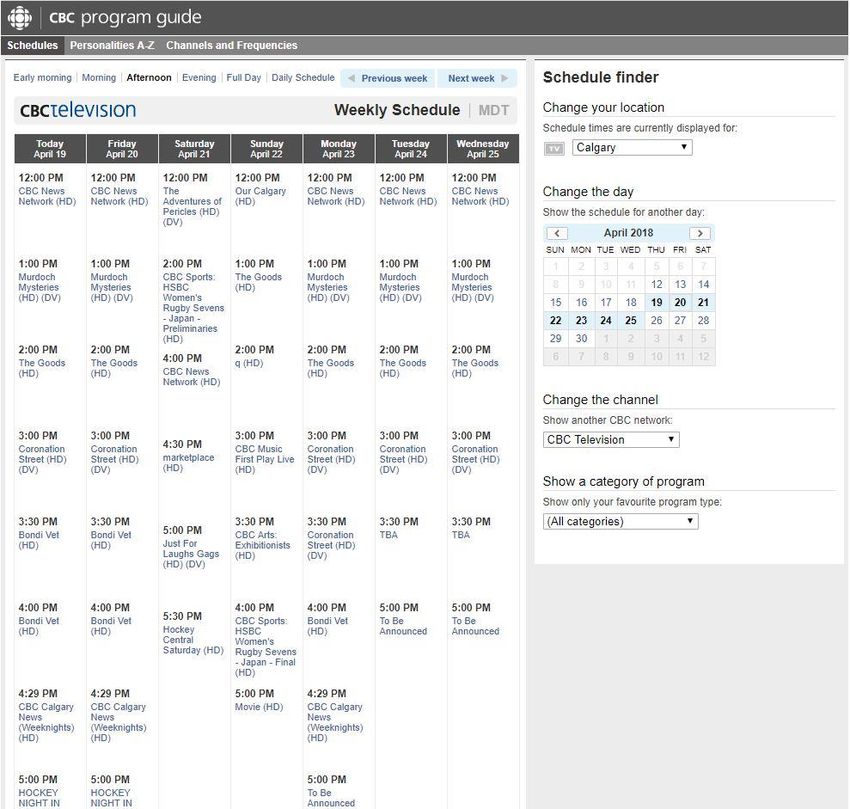Open the Daily Schedule view
This screenshot has height=809, width=850.
point(303,78)
